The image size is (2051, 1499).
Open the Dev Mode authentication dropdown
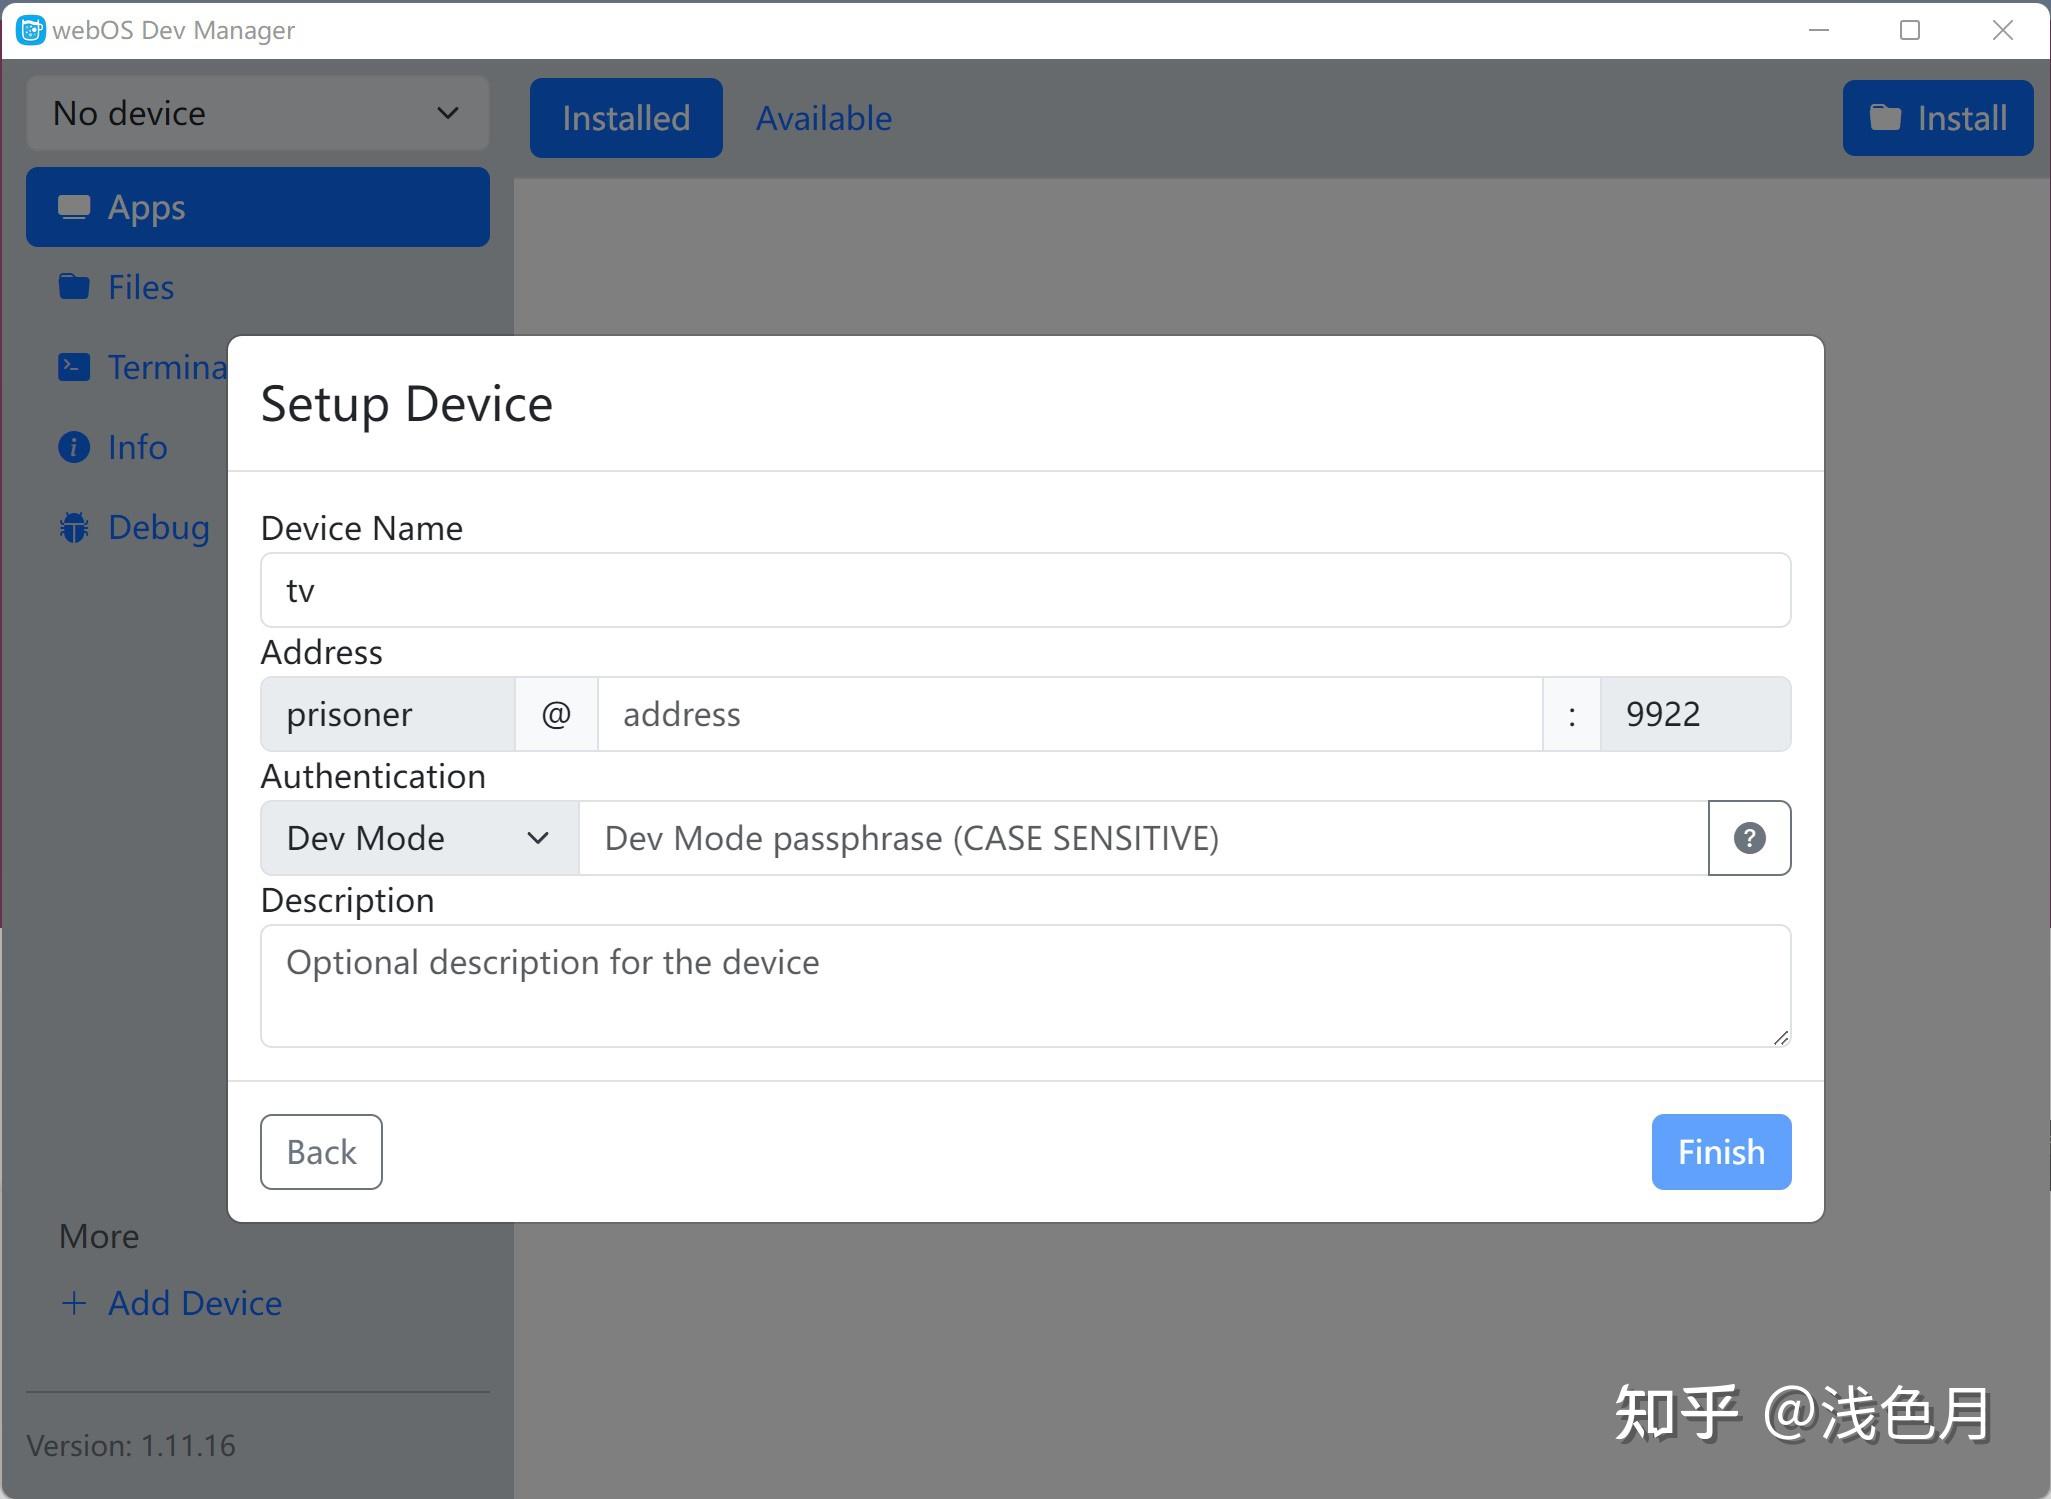(x=418, y=838)
